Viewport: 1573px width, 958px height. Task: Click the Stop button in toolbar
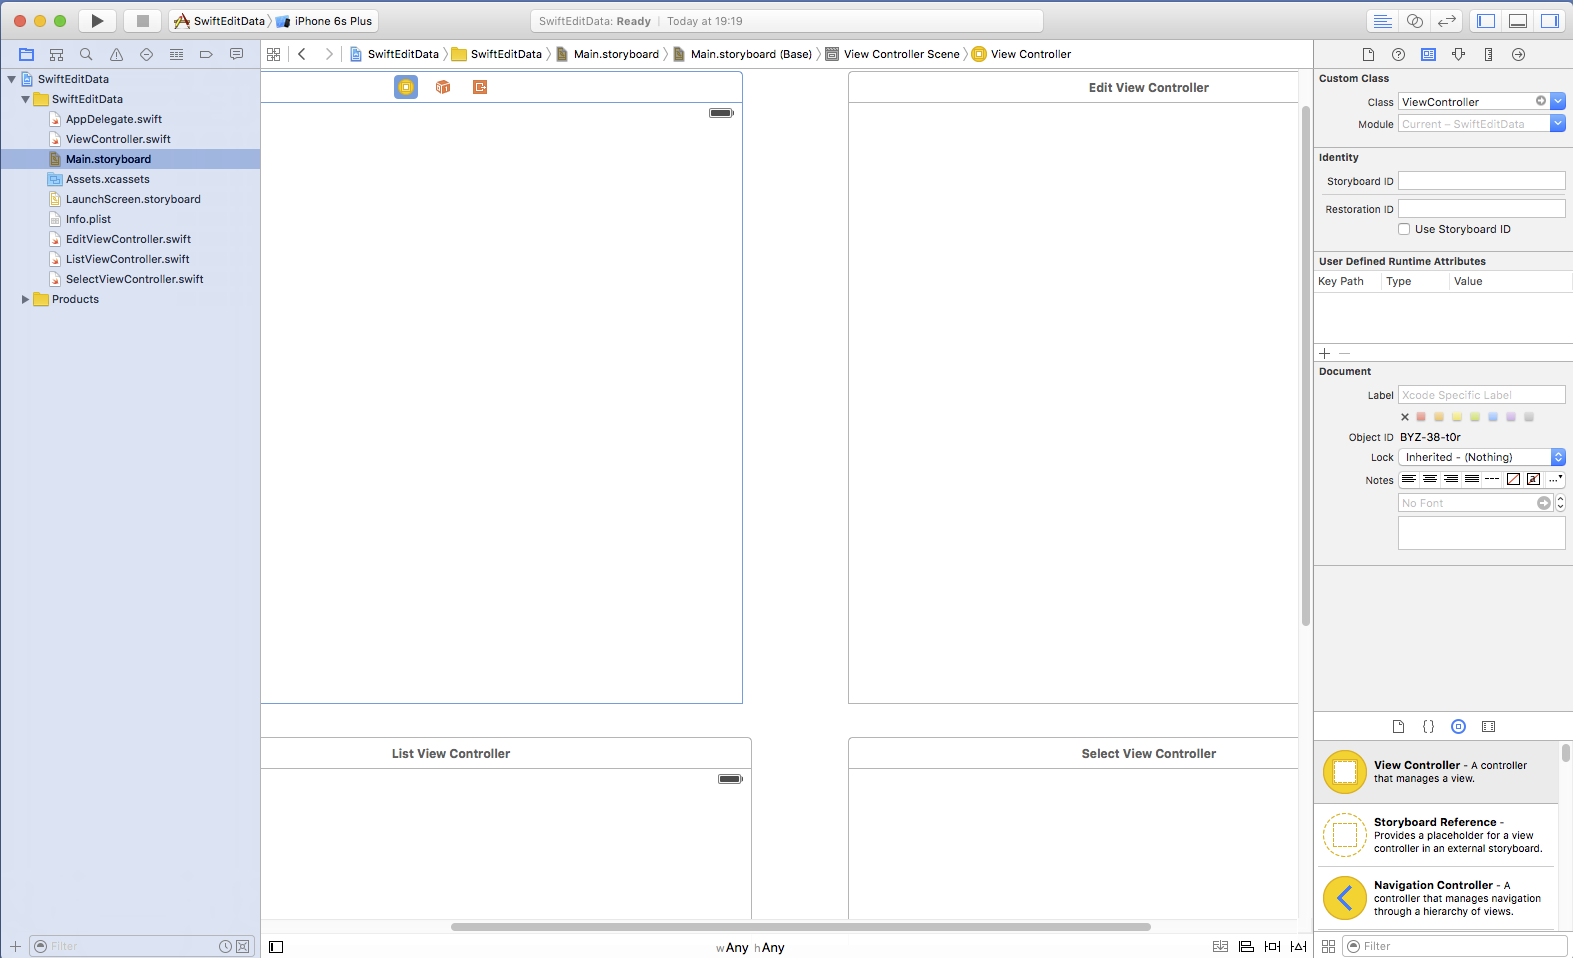point(142,21)
